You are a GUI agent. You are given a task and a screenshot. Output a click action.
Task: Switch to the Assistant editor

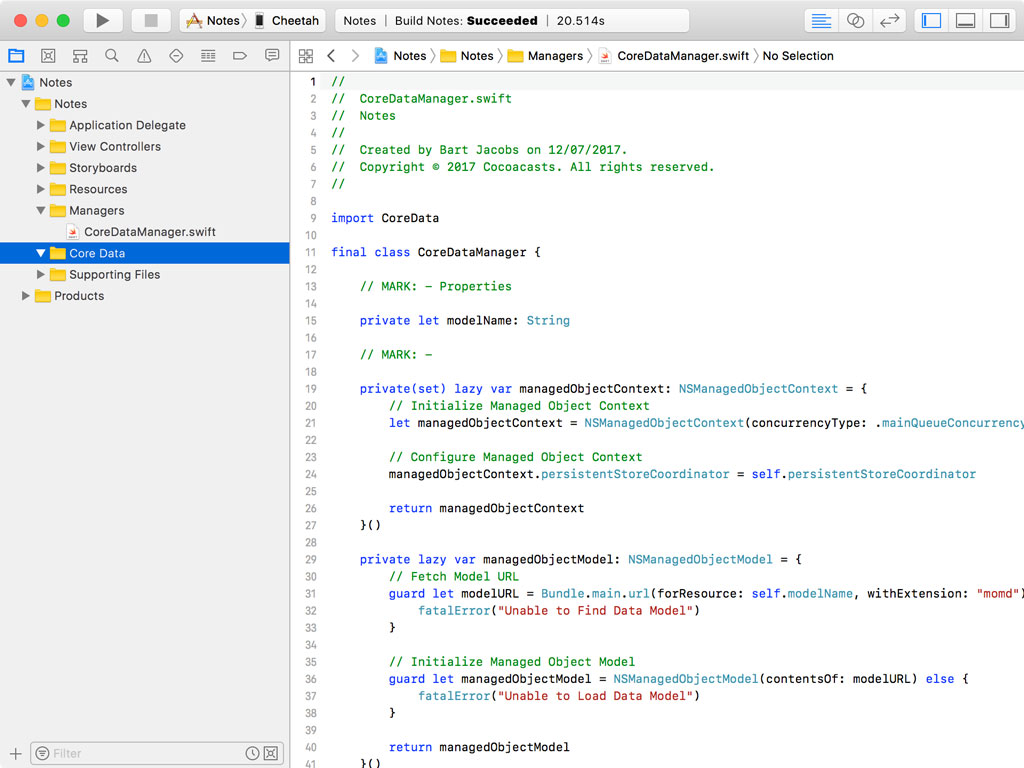[x=855, y=20]
